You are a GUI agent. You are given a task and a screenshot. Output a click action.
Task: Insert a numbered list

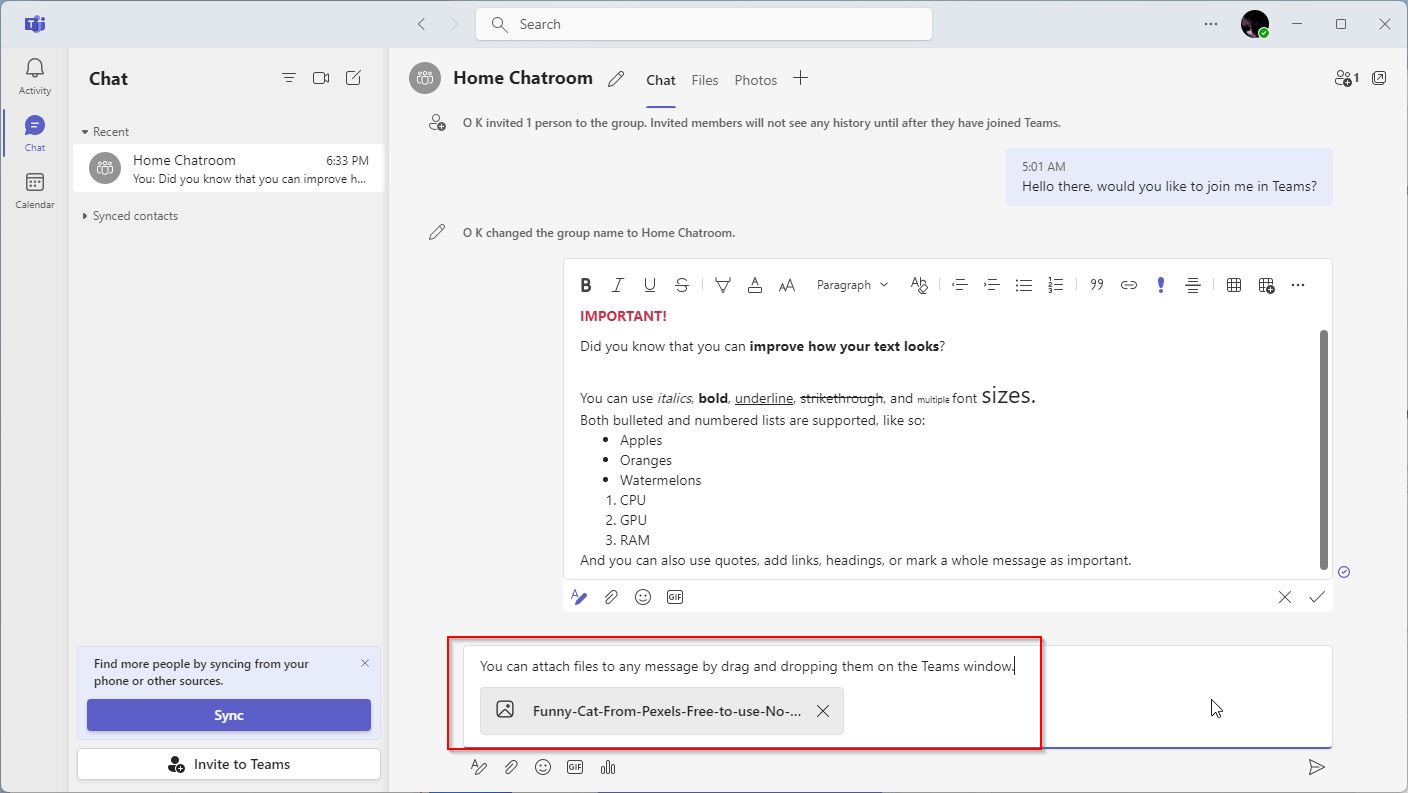coord(1056,285)
